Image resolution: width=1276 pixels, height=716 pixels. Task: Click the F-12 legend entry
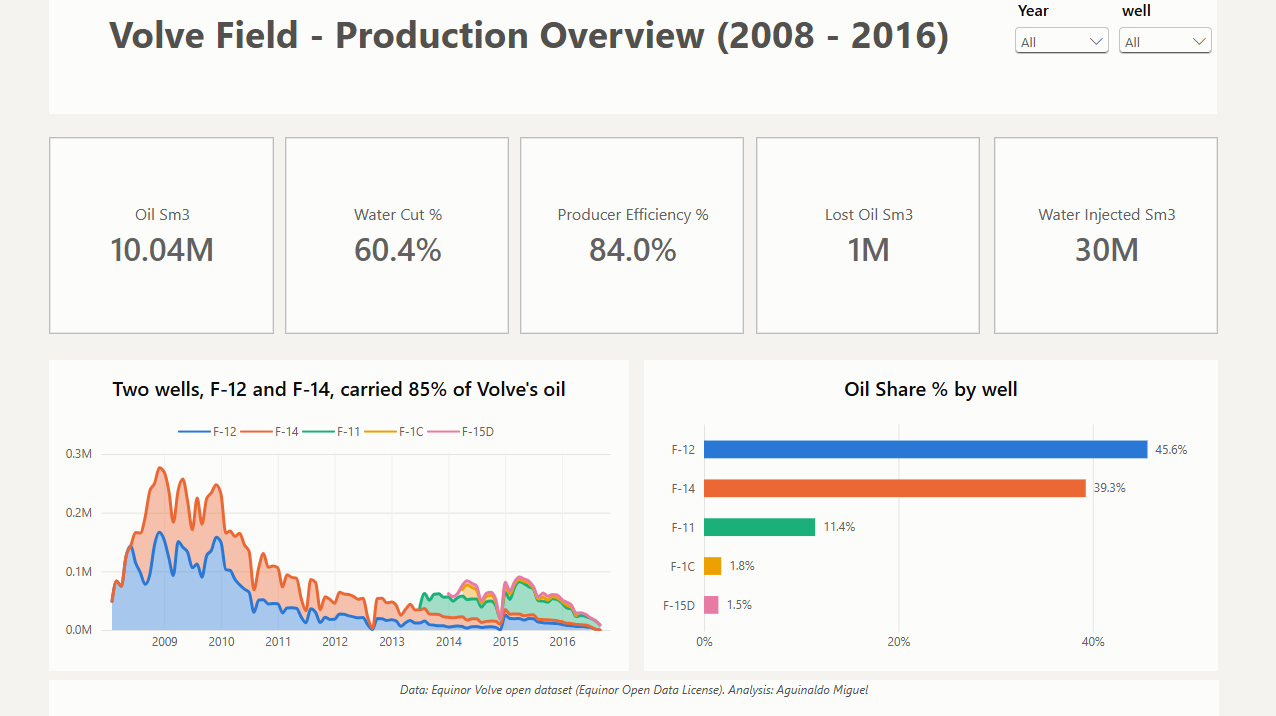pos(208,432)
